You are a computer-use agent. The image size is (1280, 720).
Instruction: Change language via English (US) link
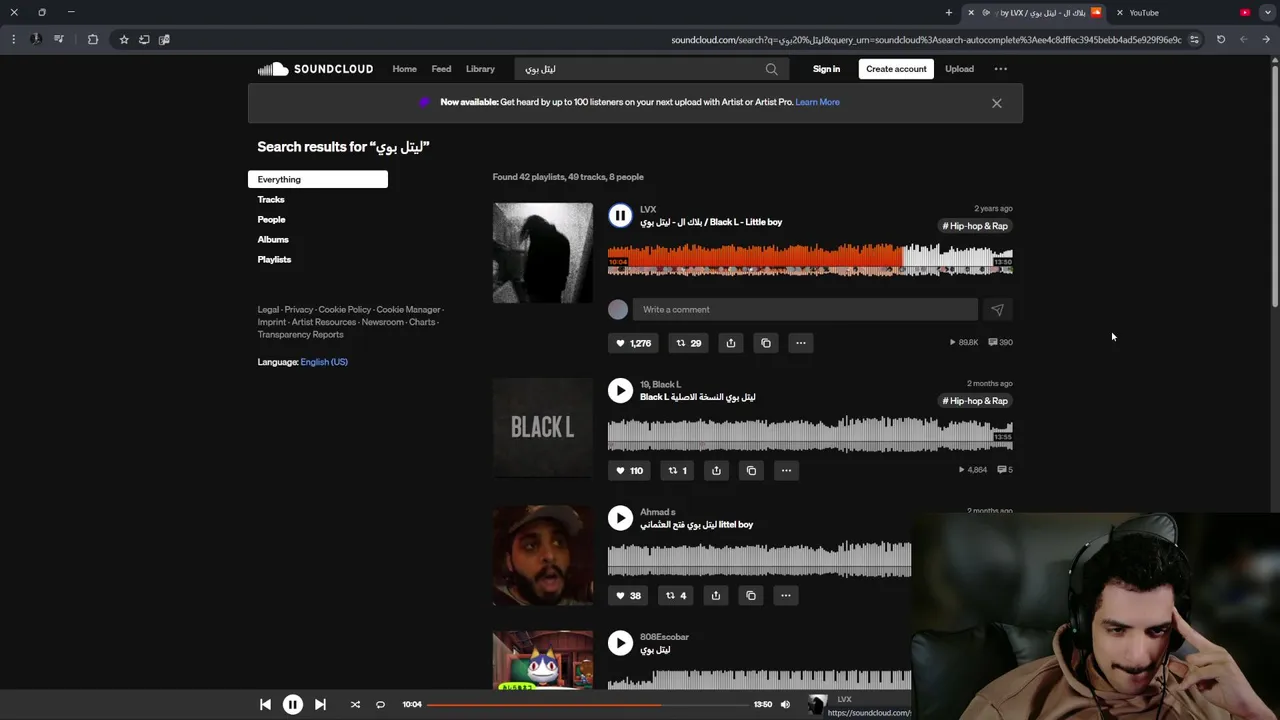tap(324, 362)
